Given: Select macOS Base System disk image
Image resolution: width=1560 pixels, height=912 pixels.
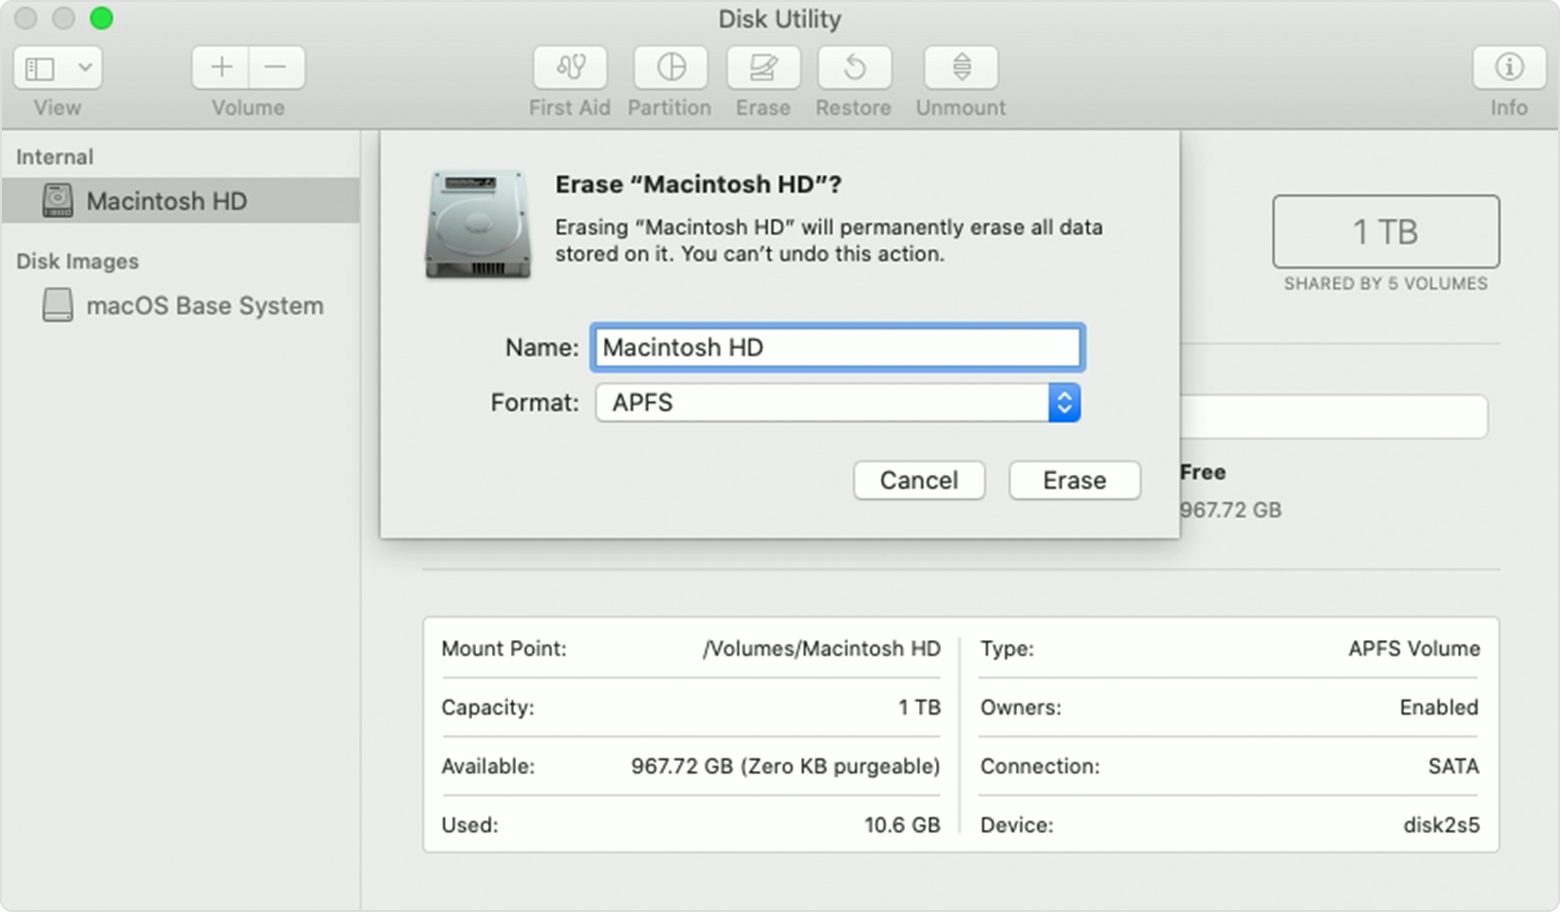Looking at the screenshot, I should (x=180, y=305).
